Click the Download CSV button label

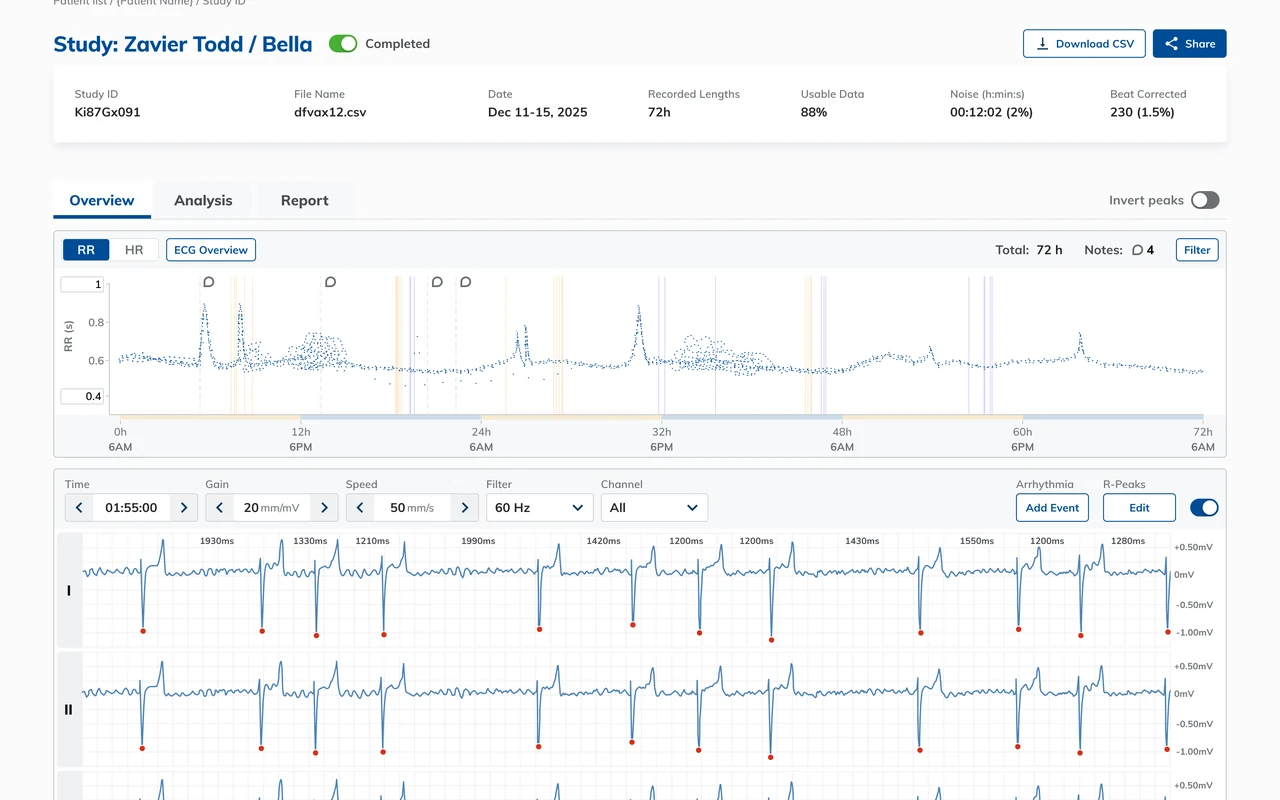tap(1095, 44)
